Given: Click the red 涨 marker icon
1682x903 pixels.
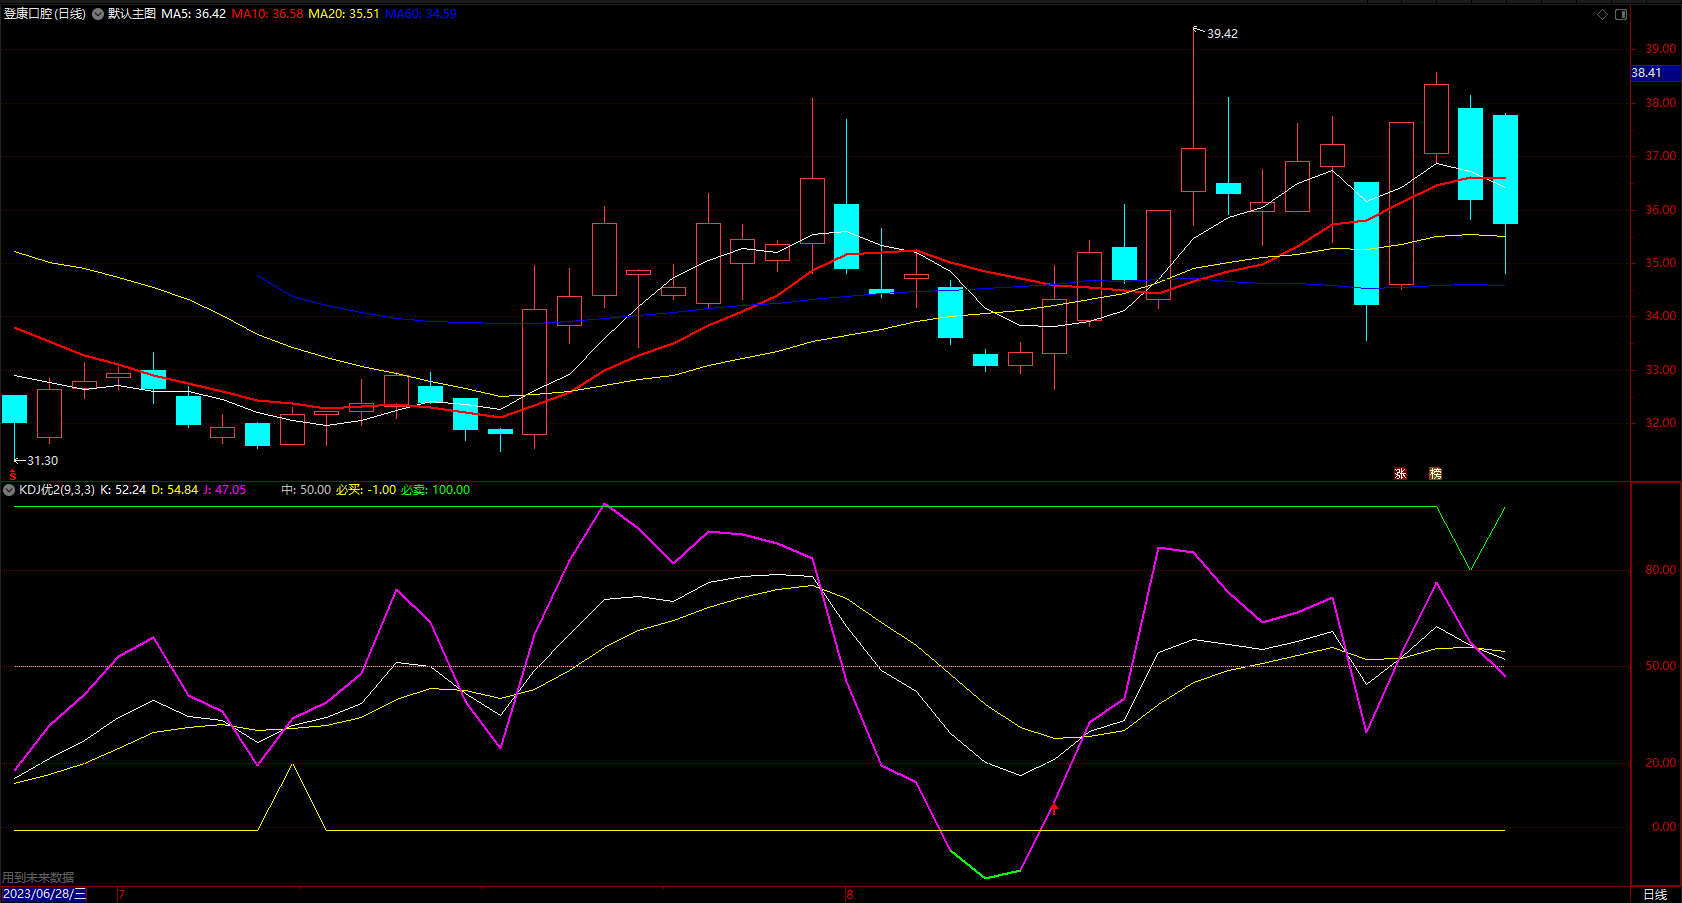Looking at the screenshot, I should tap(1400, 474).
